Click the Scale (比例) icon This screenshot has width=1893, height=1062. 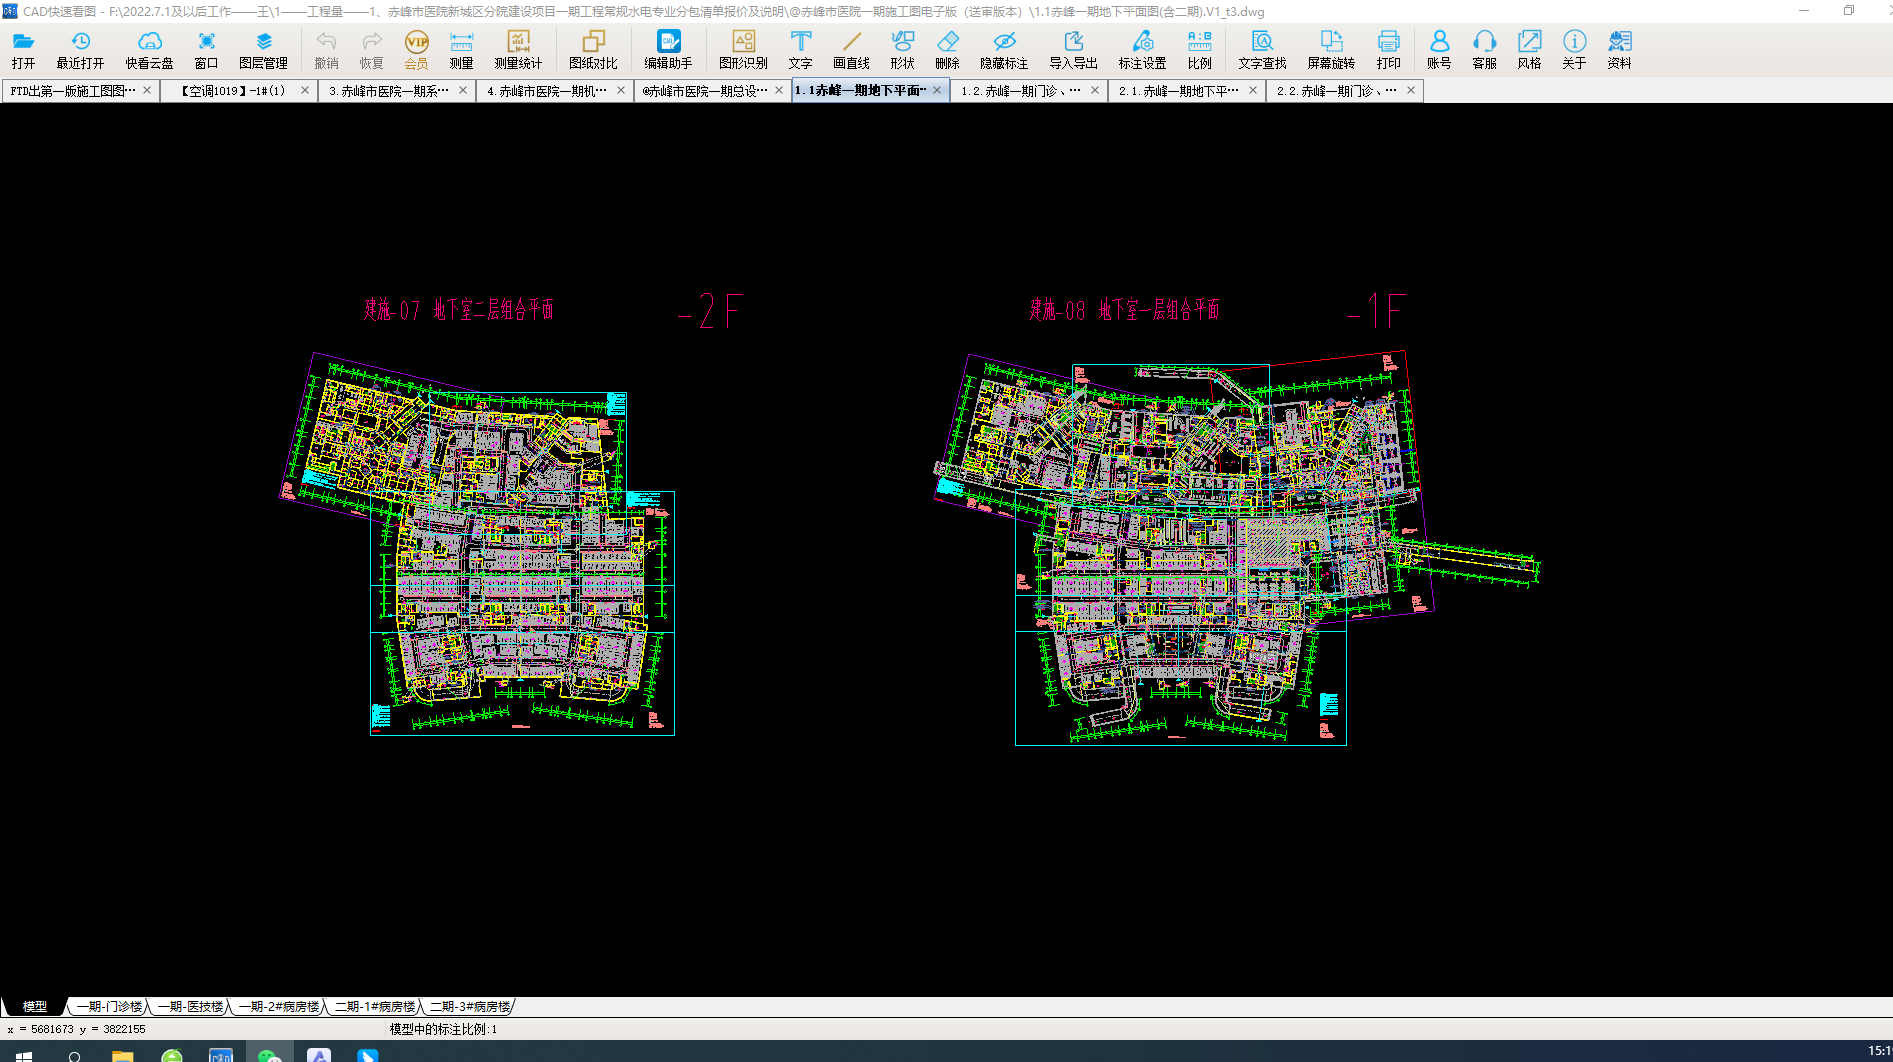[1199, 50]
